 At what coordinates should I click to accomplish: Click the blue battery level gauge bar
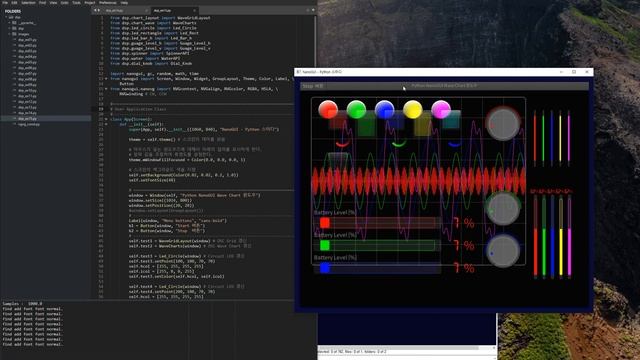377,268
